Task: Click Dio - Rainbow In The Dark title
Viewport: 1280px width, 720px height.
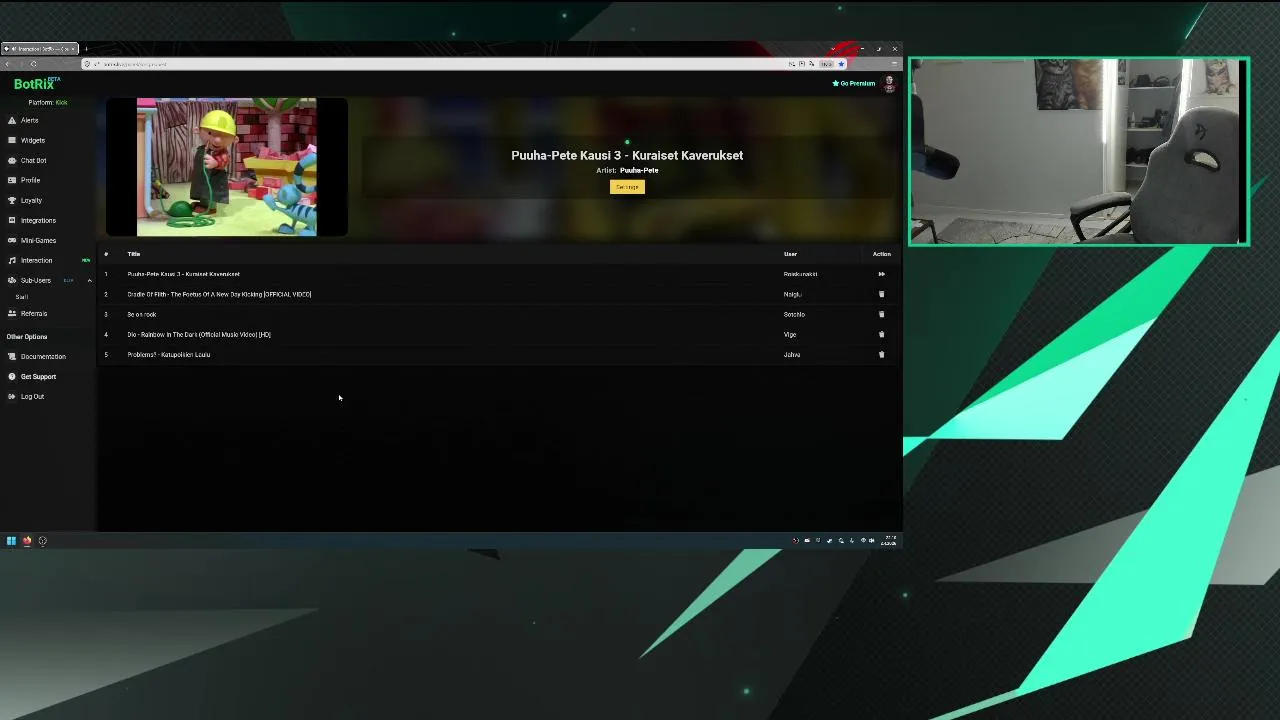Action: (199, 334)
